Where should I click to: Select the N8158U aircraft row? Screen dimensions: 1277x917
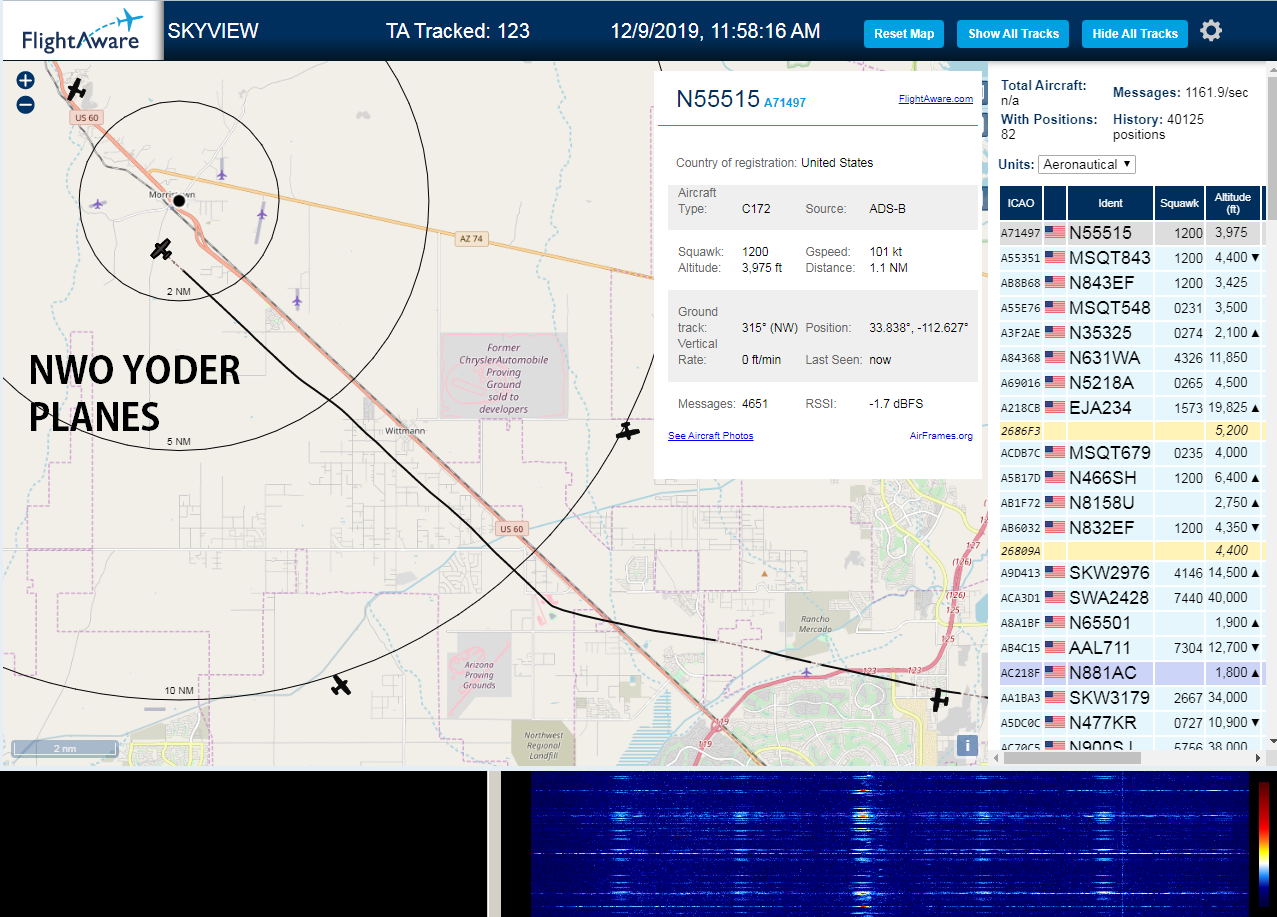1131,503
